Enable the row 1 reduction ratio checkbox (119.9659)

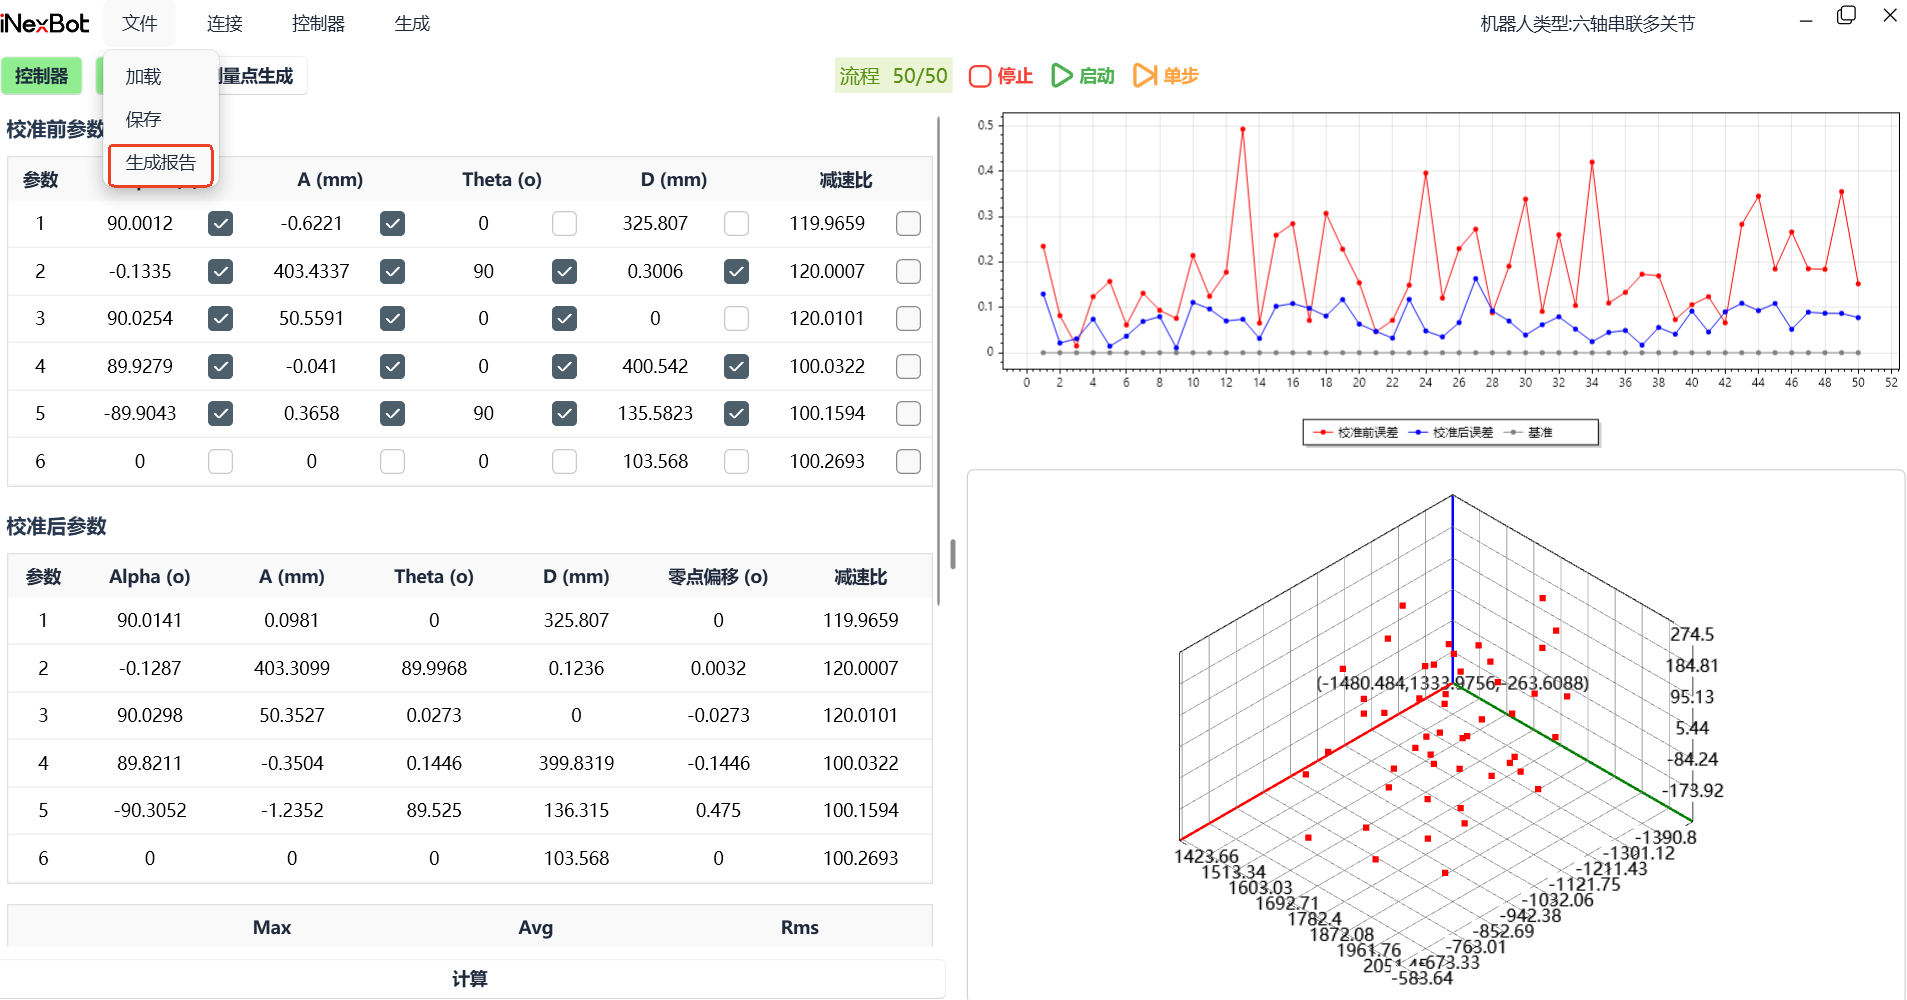coord(908,224)
